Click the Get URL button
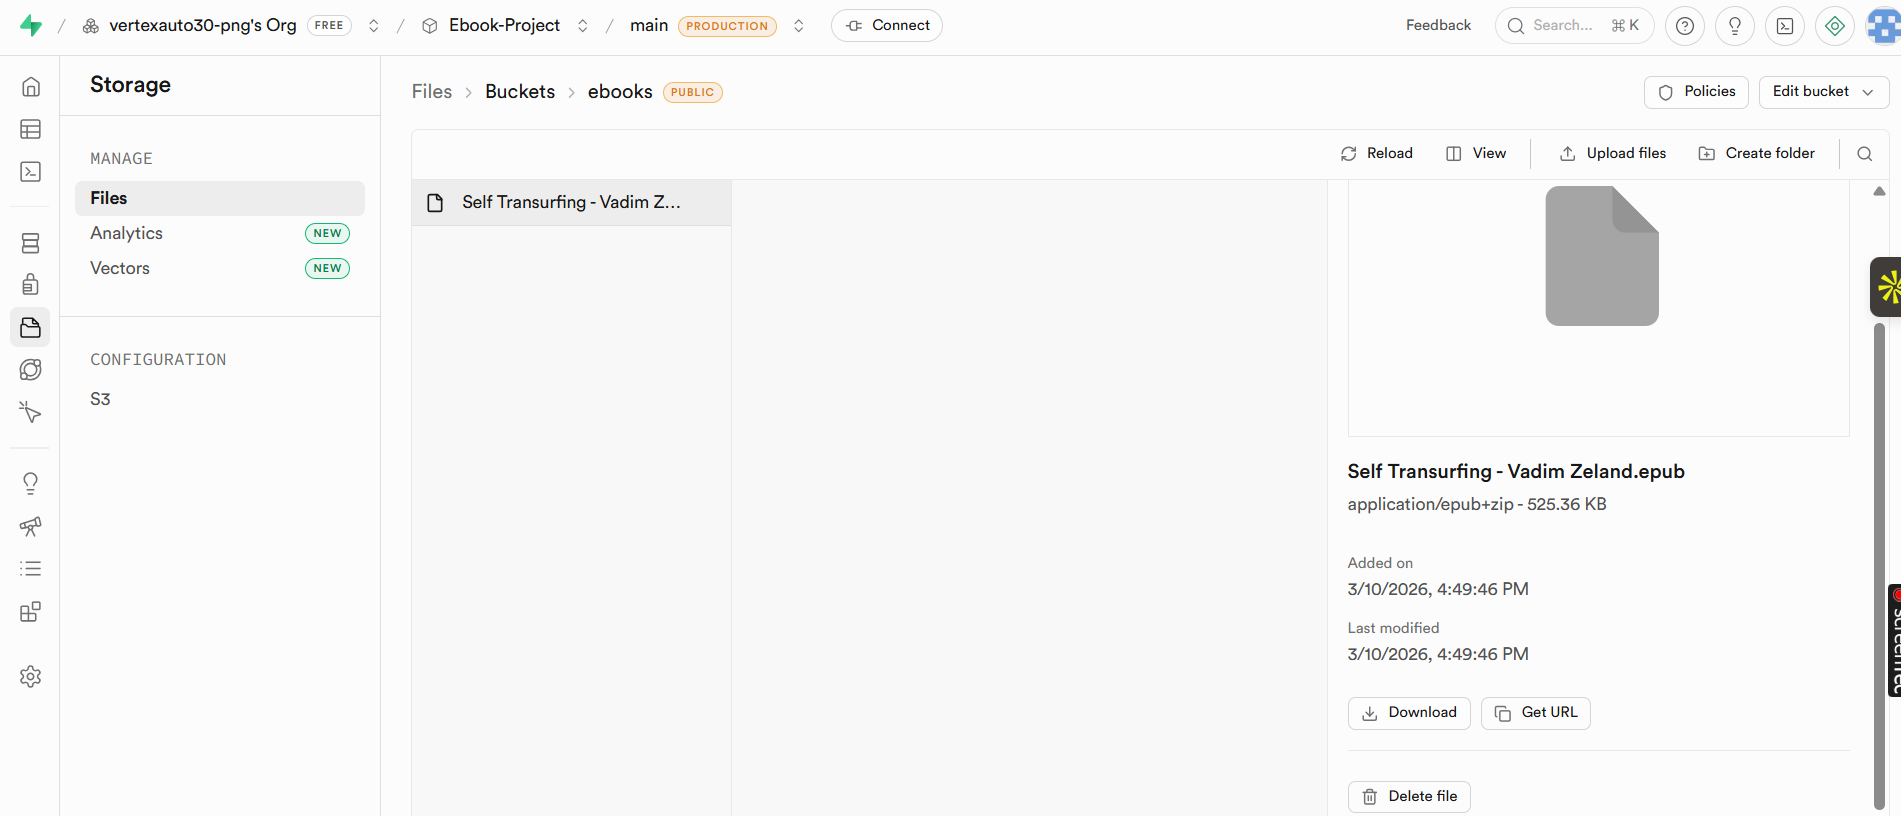Image resolution: width=1901 pixels, height=816 pixels. tap(1535, 713)
